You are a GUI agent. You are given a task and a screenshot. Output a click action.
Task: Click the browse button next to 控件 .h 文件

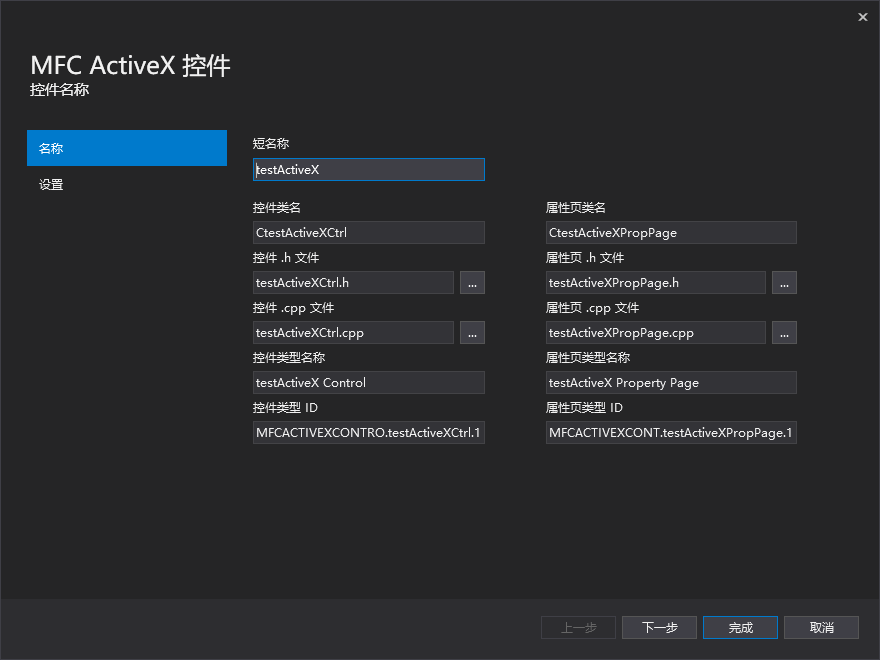pos(472,282)
